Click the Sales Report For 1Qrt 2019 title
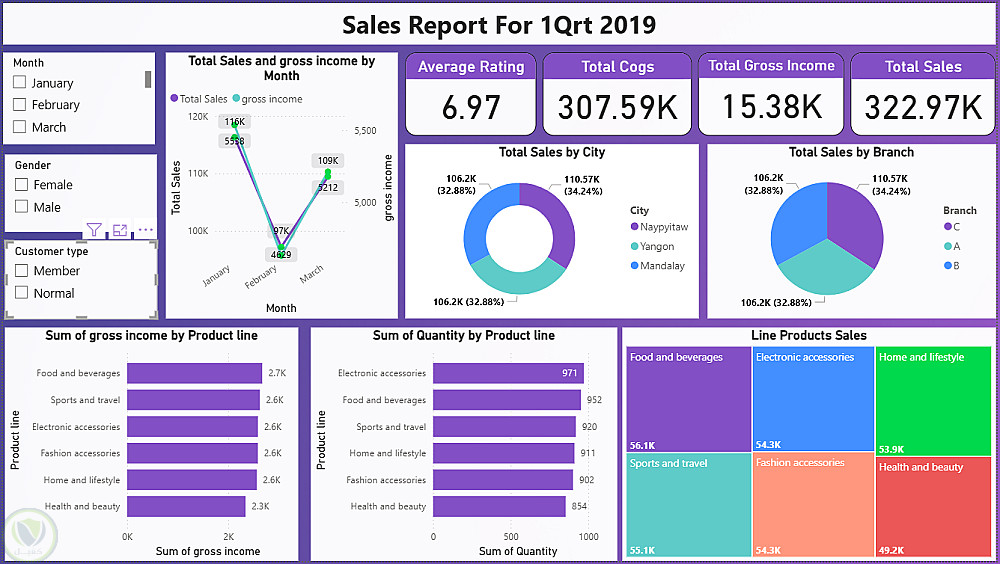Screen dimensions: 1000x564 click(x=499, y=25)
